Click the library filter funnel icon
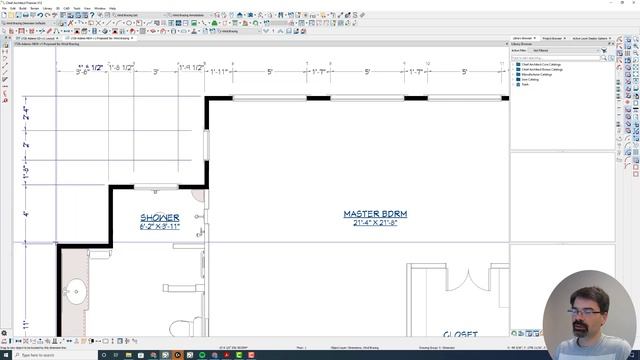The image size is (640, 360). 604,51
